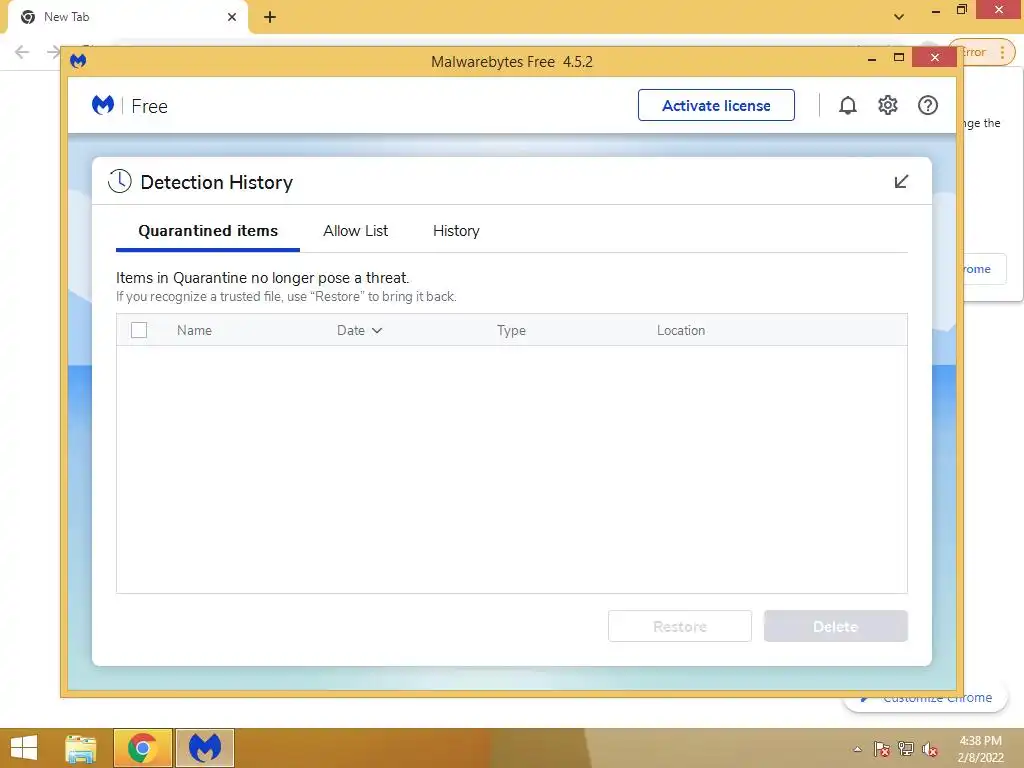Click the Delete button
Viewport: 1024px width, 768px height.
coord(836,626)
